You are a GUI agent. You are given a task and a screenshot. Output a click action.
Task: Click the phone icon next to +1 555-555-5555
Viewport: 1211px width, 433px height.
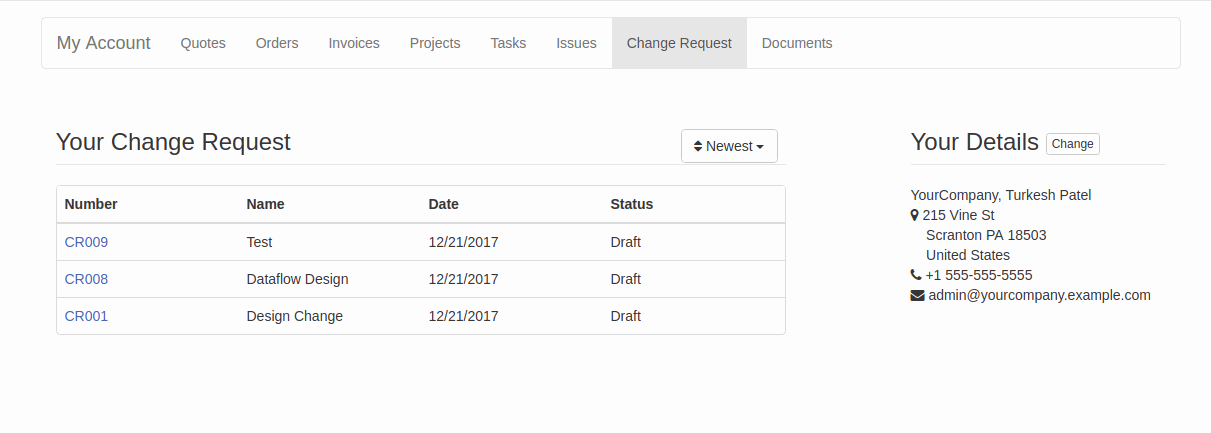[x=916, y=275]
